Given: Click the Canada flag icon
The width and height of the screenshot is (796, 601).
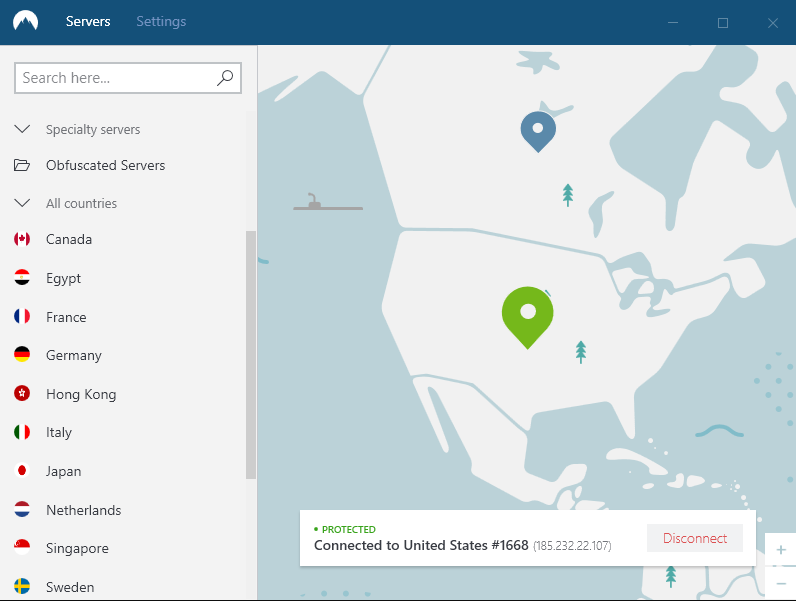Looking at the screenshot, I should 22,239.
